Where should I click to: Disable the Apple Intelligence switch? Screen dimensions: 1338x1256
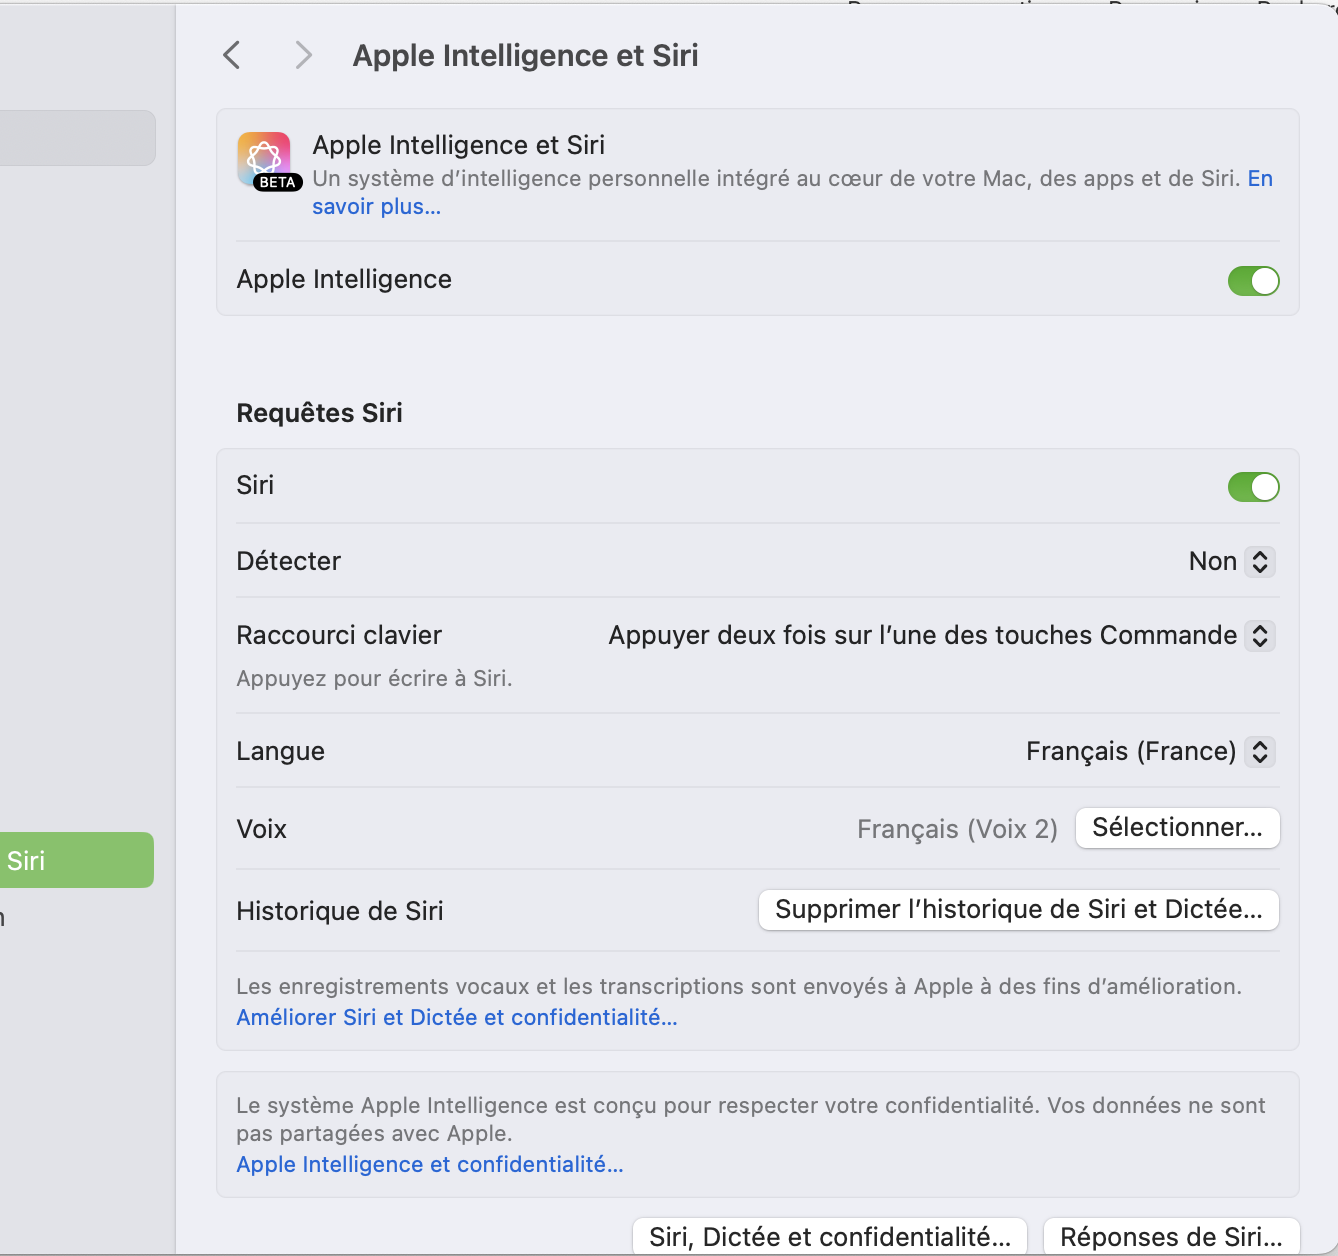(x=1253, y=281)
